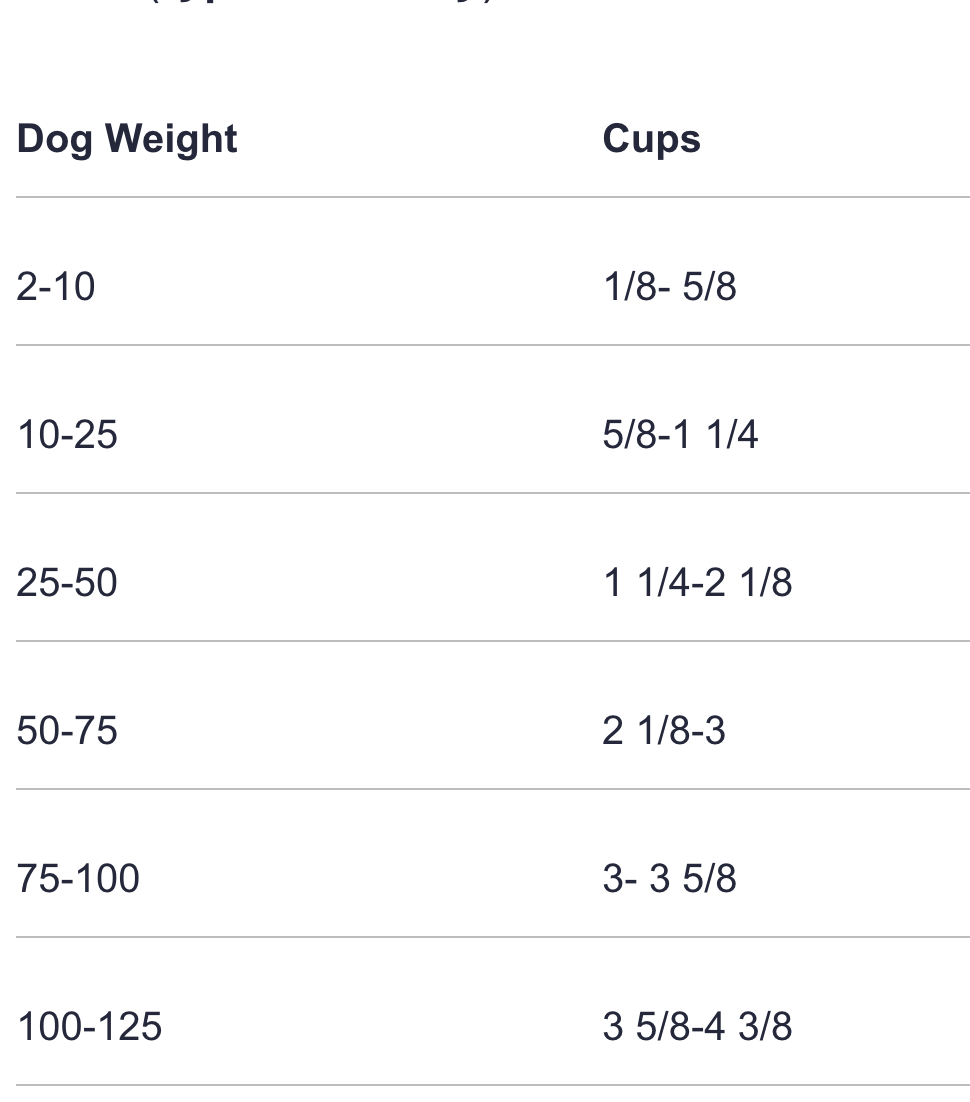Select the 25-50 weight cell
The height and width of the screenshot is (1102, 970).
point(67,583)
